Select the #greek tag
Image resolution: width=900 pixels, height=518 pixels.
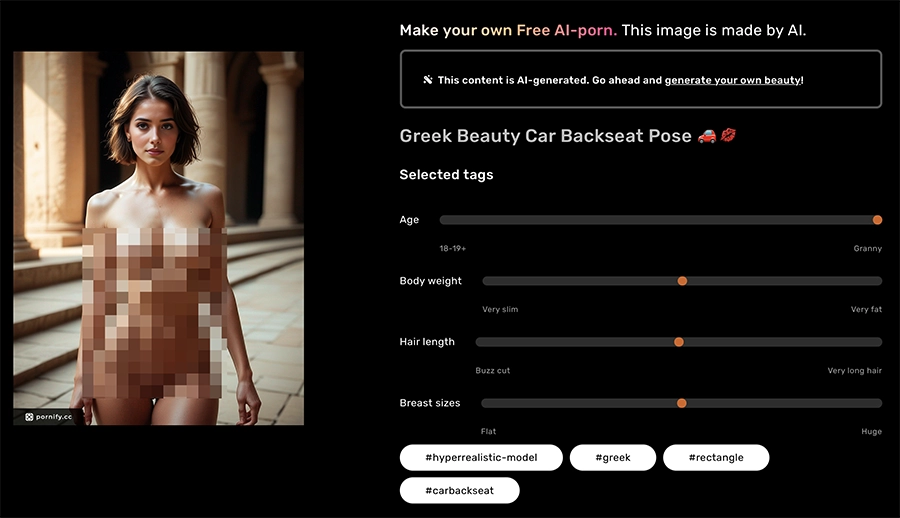pos(612,458)
